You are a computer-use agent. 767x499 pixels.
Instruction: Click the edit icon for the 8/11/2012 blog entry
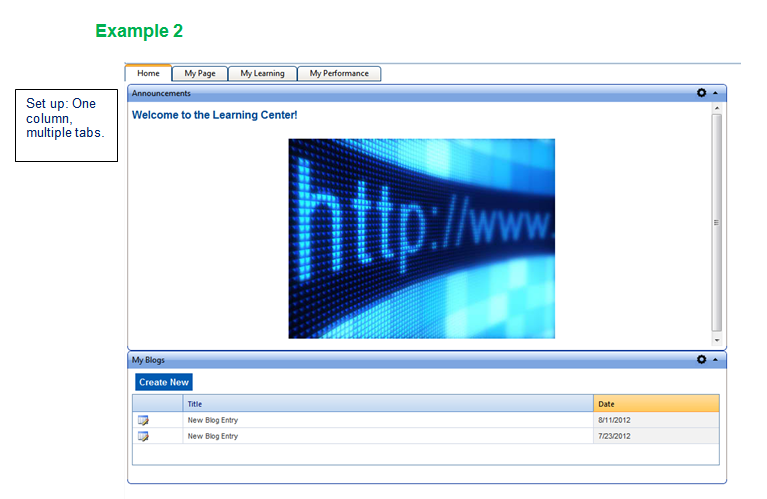(x=143, y=420)
